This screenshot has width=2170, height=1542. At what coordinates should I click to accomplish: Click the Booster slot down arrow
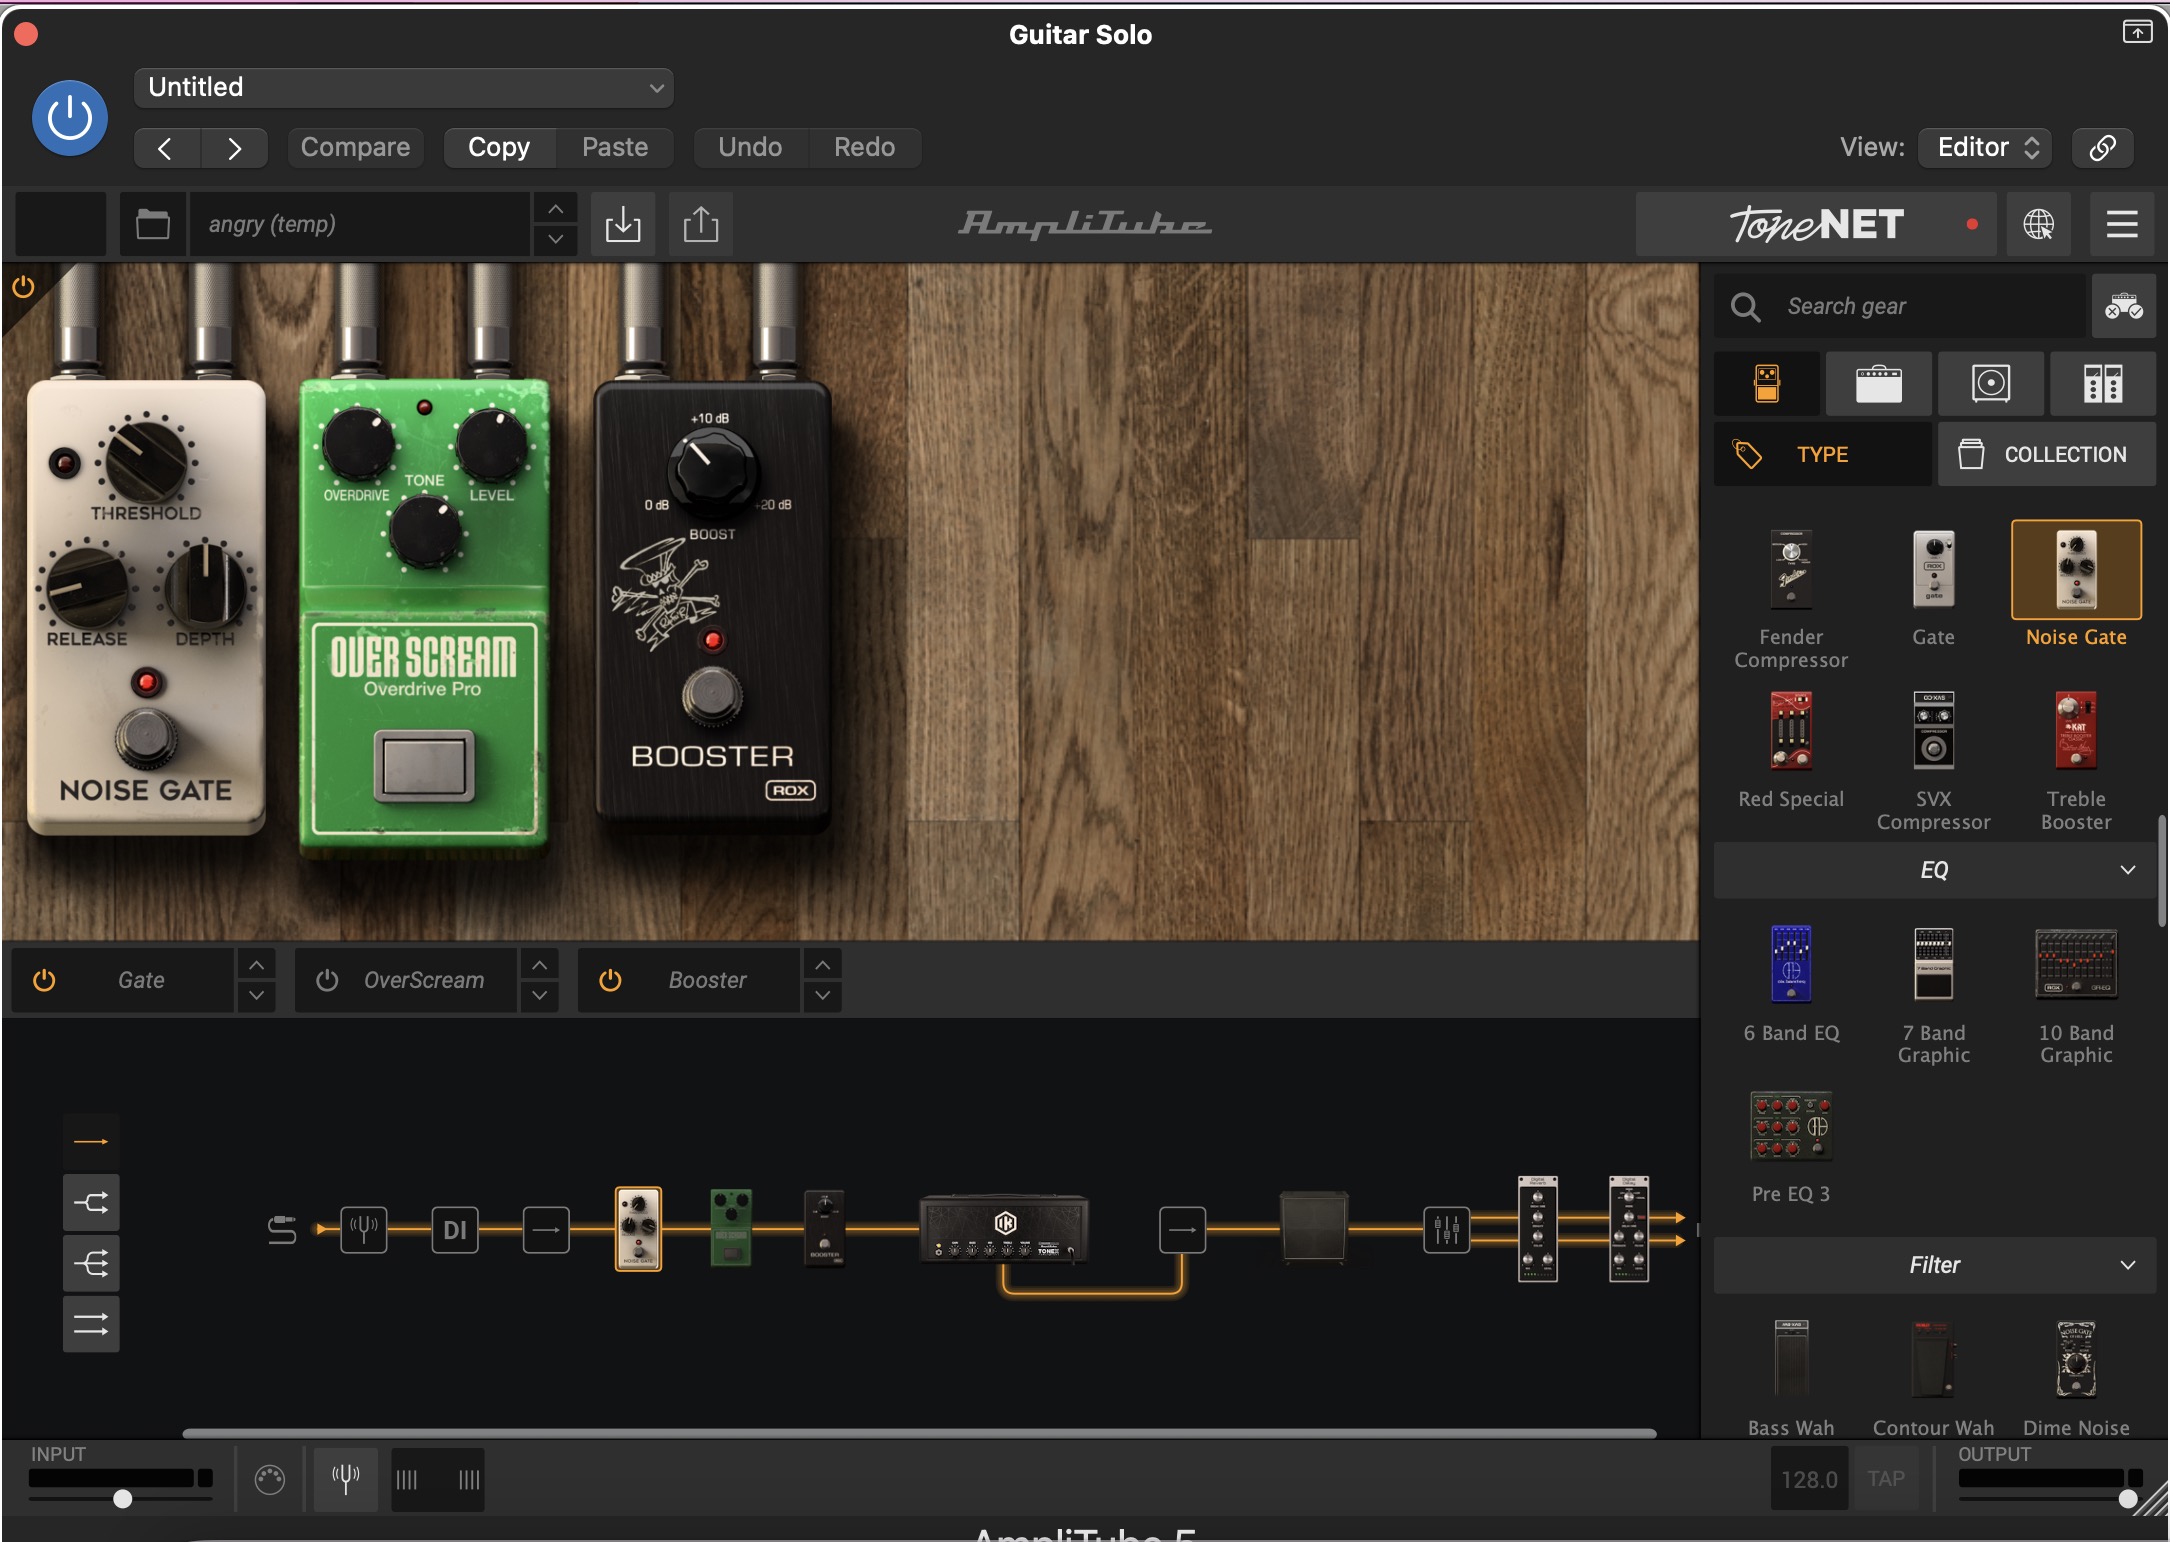[x=822, y=995]
